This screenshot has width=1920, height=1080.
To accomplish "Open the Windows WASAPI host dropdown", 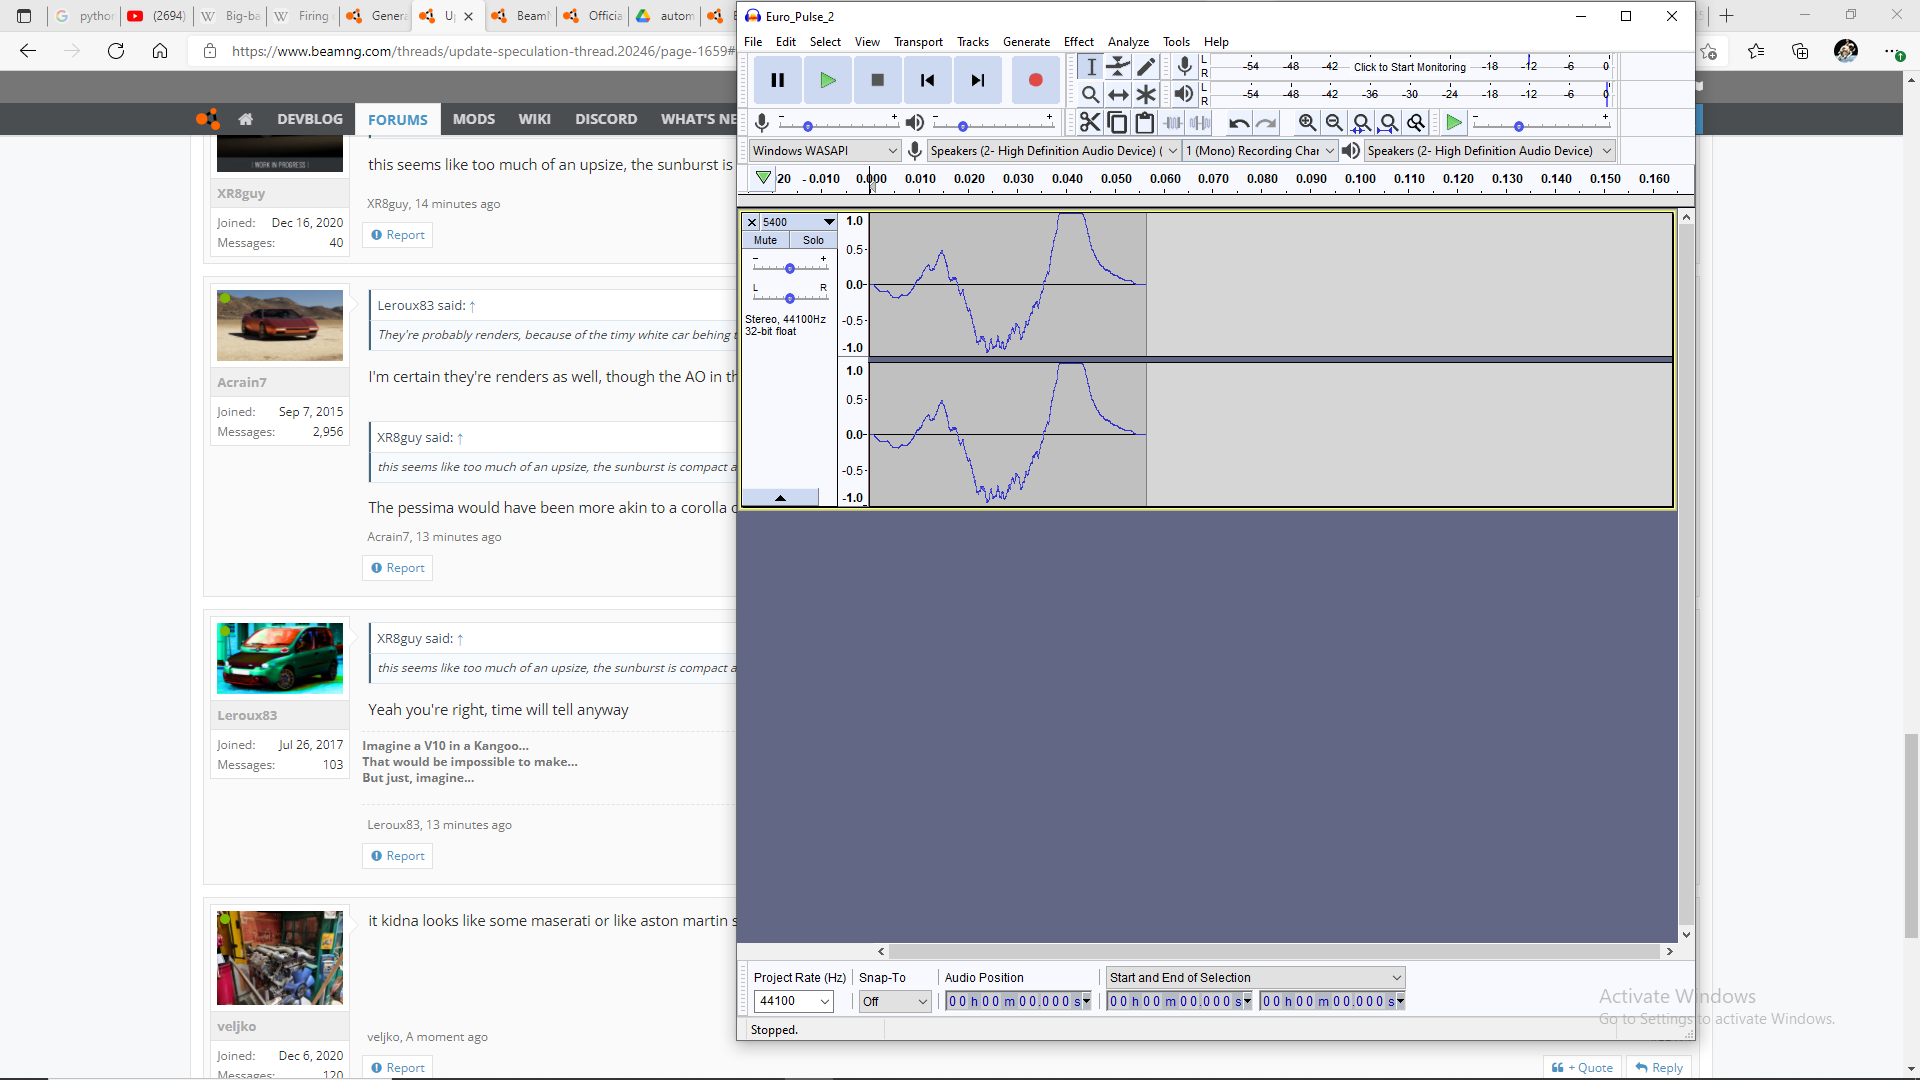I will pos(825,151).
